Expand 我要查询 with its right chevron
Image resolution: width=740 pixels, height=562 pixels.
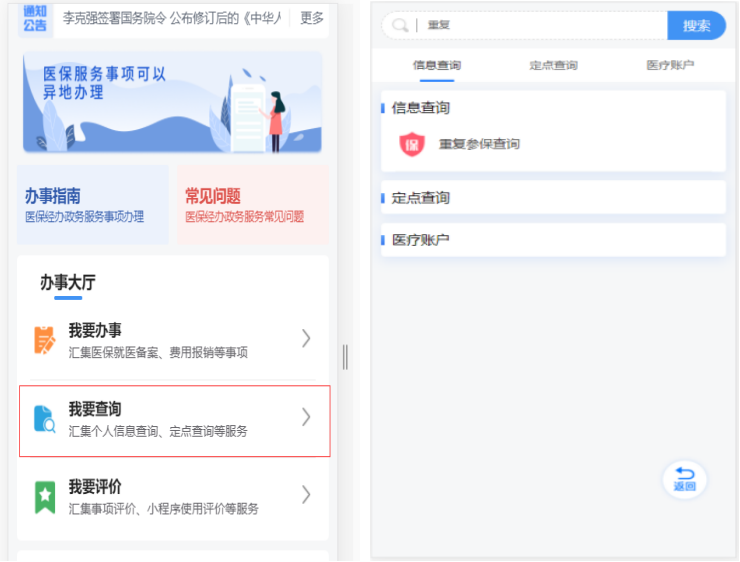(306, 417)
